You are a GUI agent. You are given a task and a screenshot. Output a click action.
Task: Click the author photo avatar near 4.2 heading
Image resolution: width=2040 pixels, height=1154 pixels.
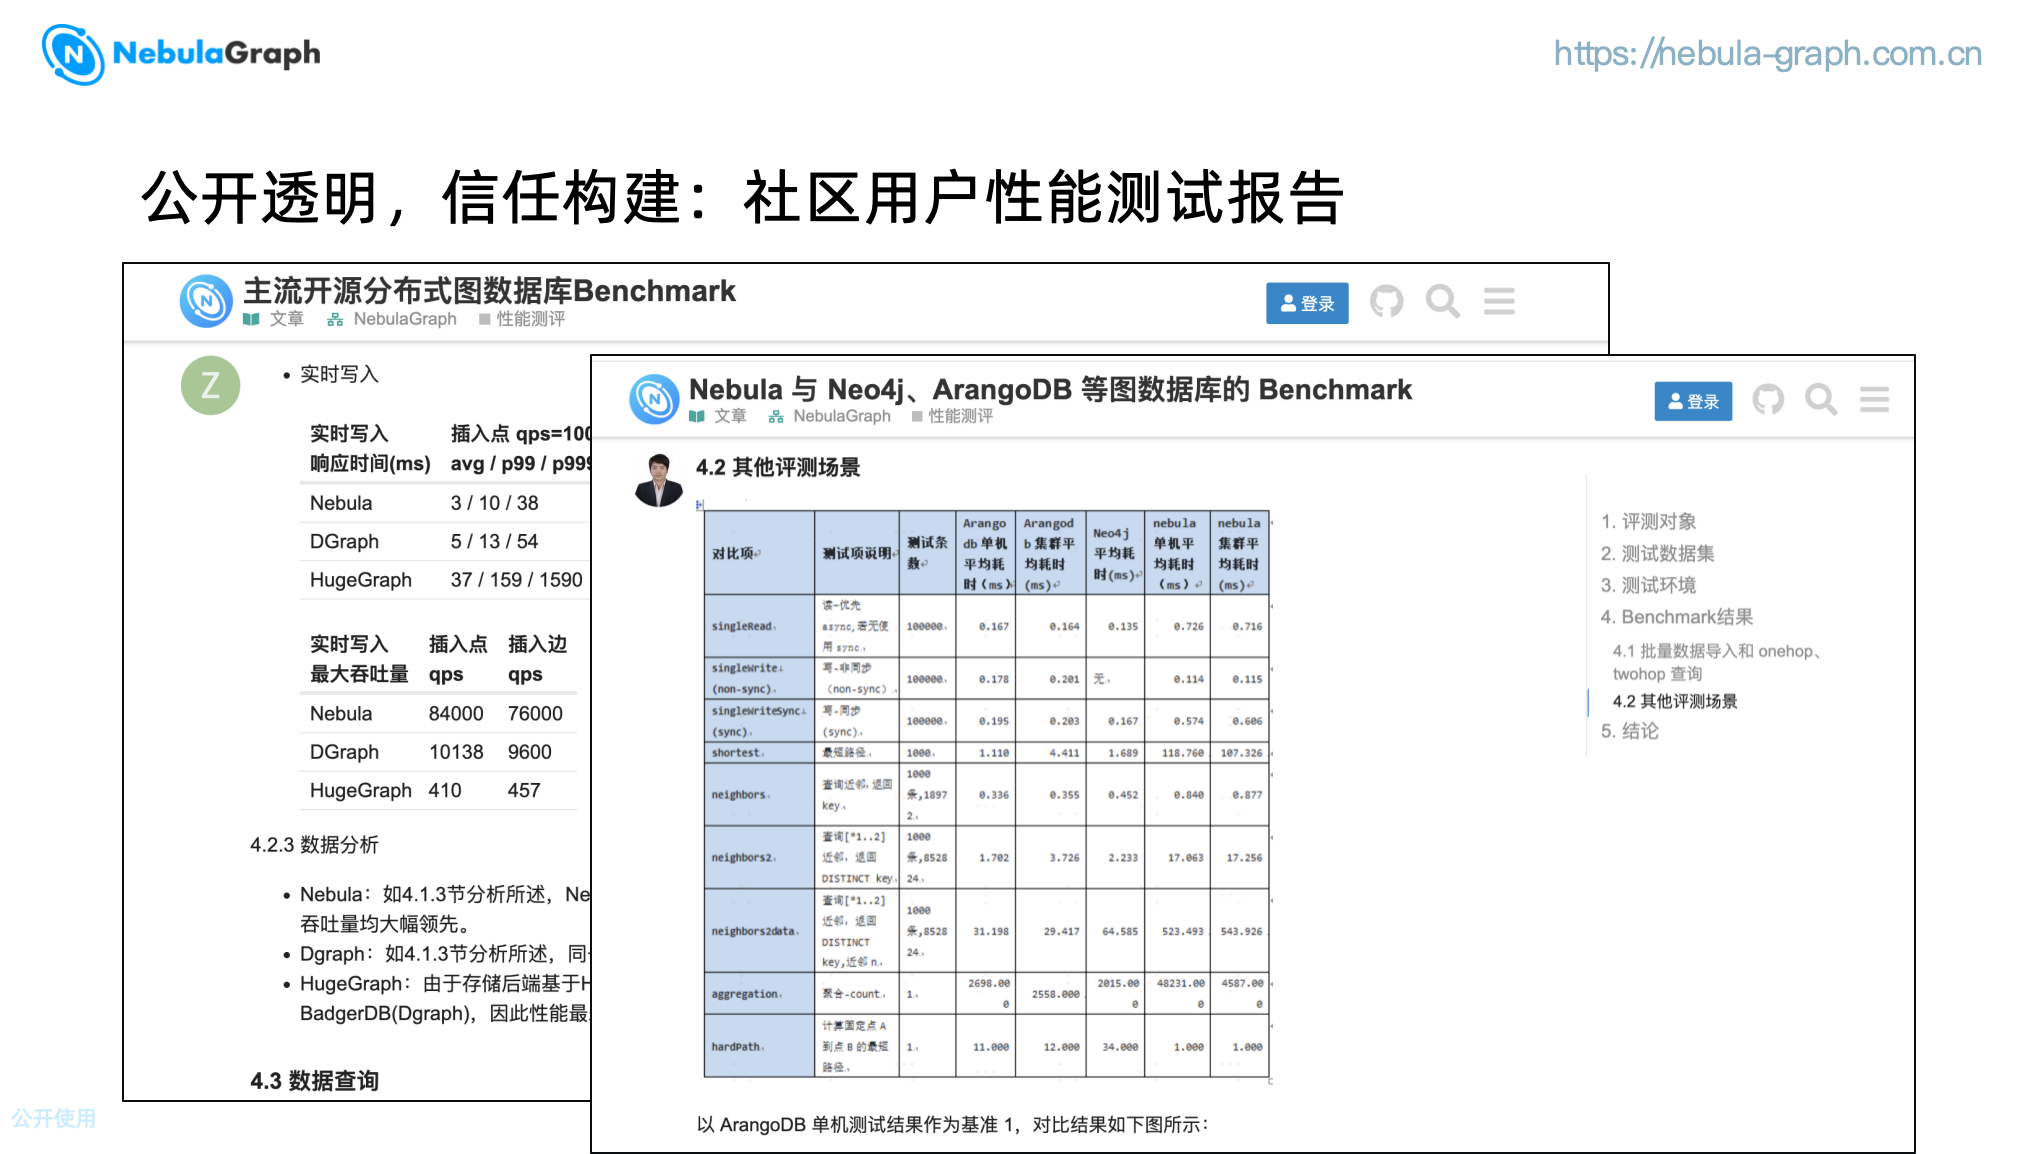[x=658, y=479]
